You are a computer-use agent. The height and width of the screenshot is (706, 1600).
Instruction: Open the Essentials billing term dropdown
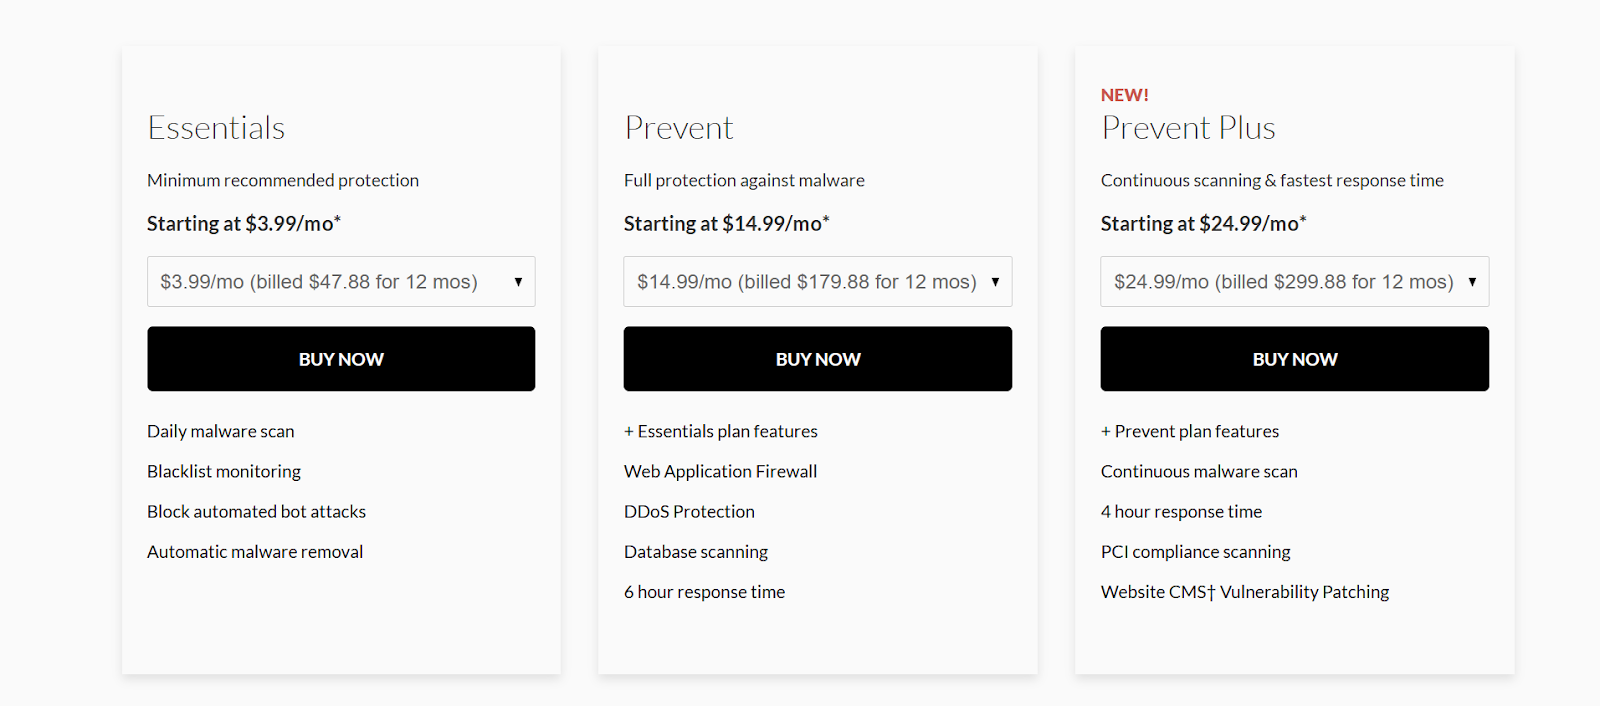click(341, 282)
